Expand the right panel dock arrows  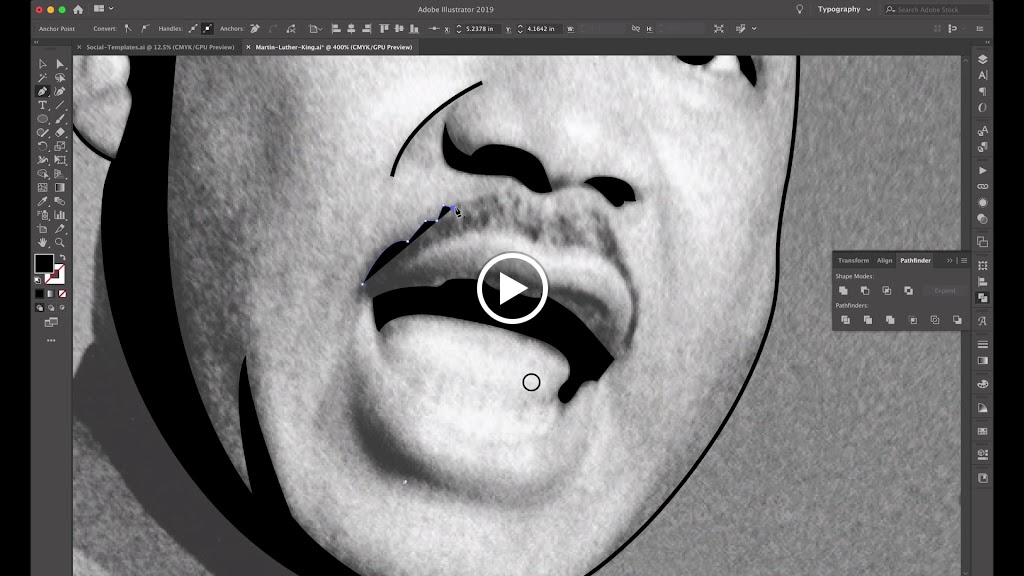coord(987,42)
